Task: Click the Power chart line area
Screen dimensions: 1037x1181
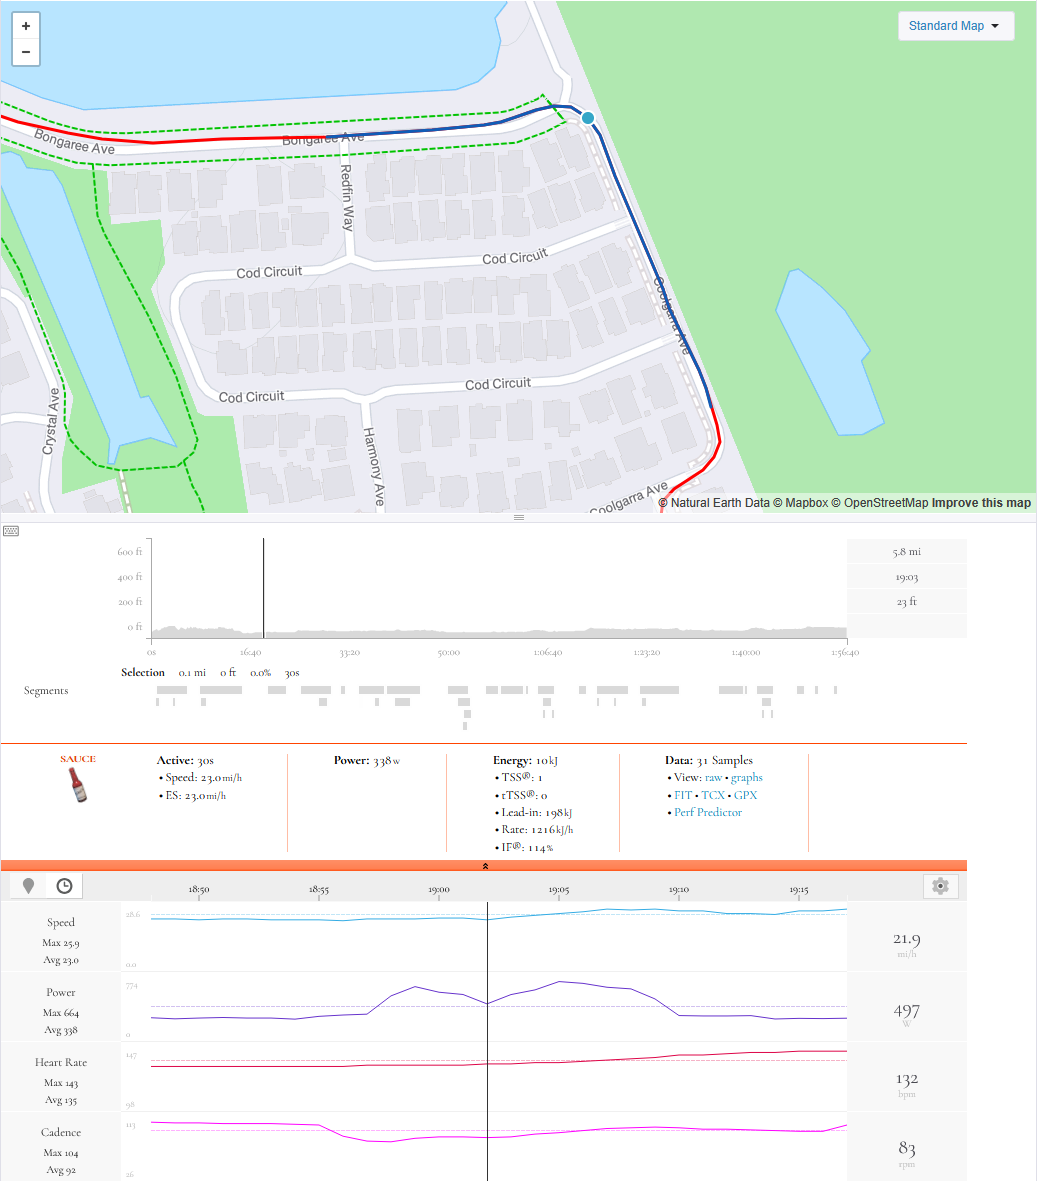Action: (499, 1006)
